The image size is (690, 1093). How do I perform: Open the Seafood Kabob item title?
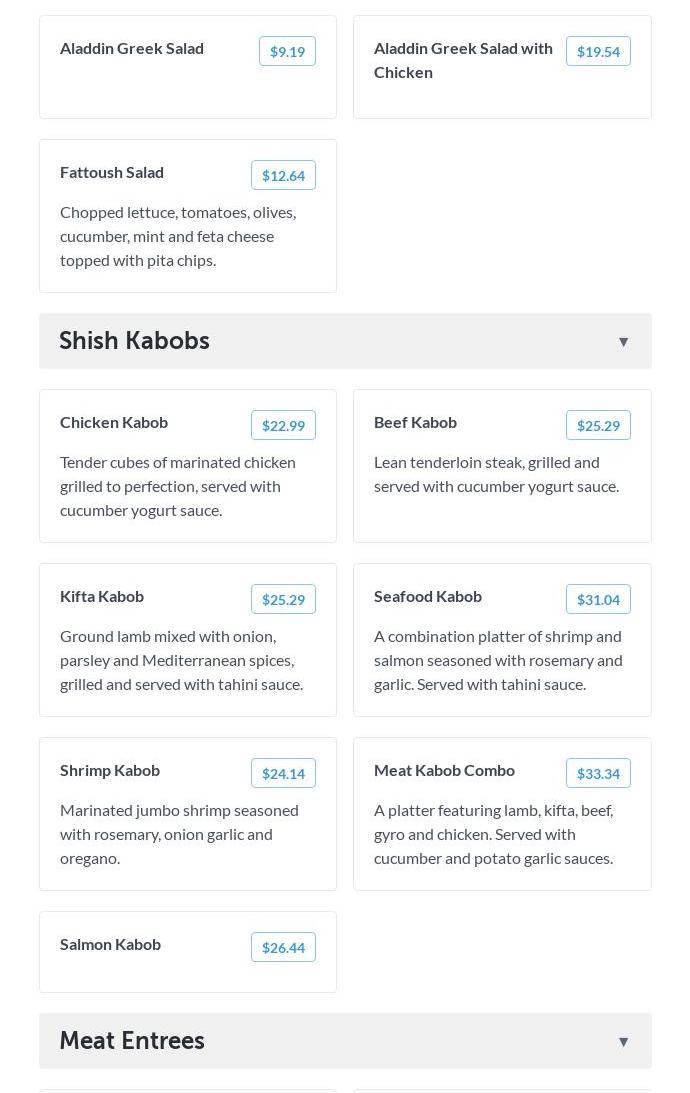(428, 596)
